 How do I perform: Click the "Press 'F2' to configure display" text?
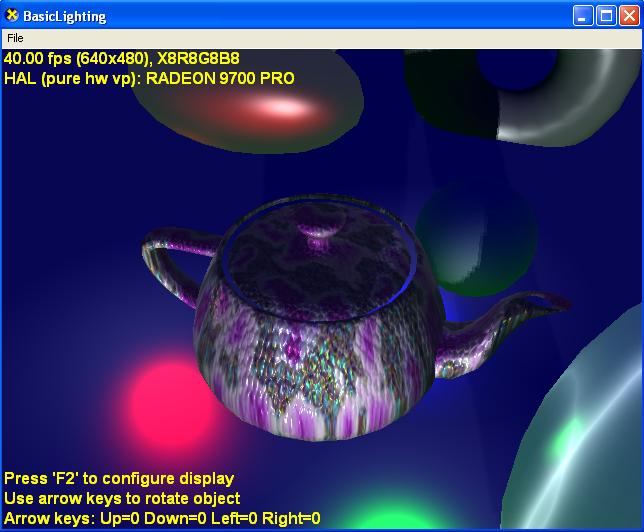(x=119, y=479)
